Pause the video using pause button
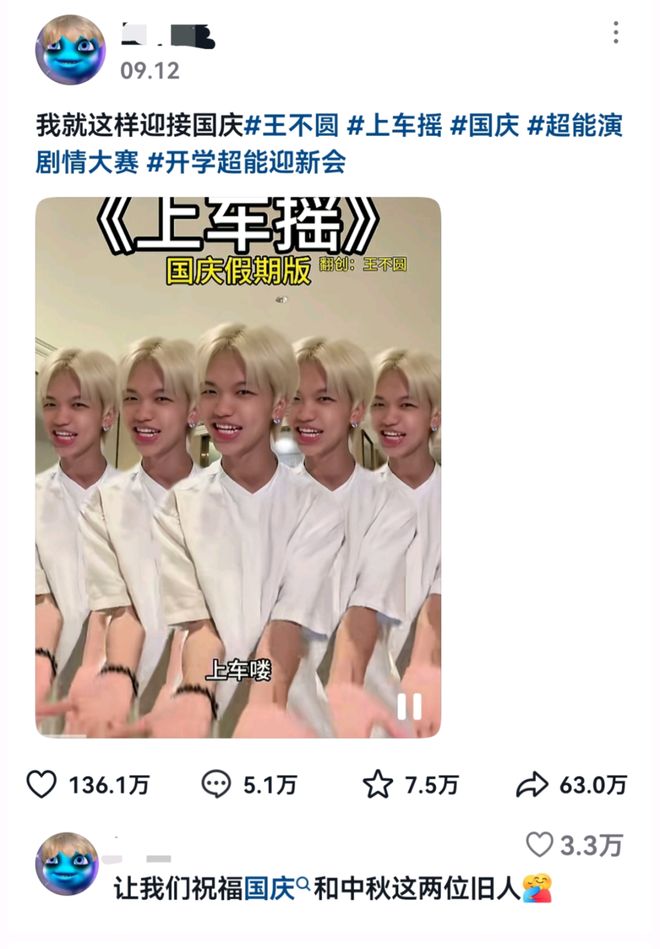 [409, 706]
